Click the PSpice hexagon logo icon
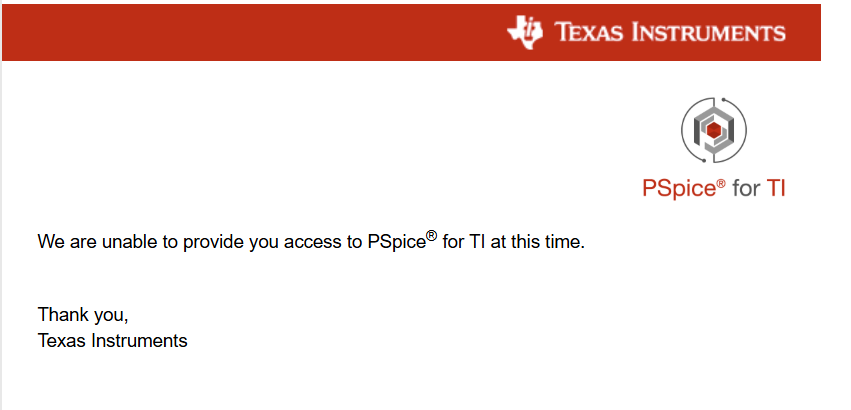Image resolution: width=851 pixels, height=410 pixels. coord(714,130)
